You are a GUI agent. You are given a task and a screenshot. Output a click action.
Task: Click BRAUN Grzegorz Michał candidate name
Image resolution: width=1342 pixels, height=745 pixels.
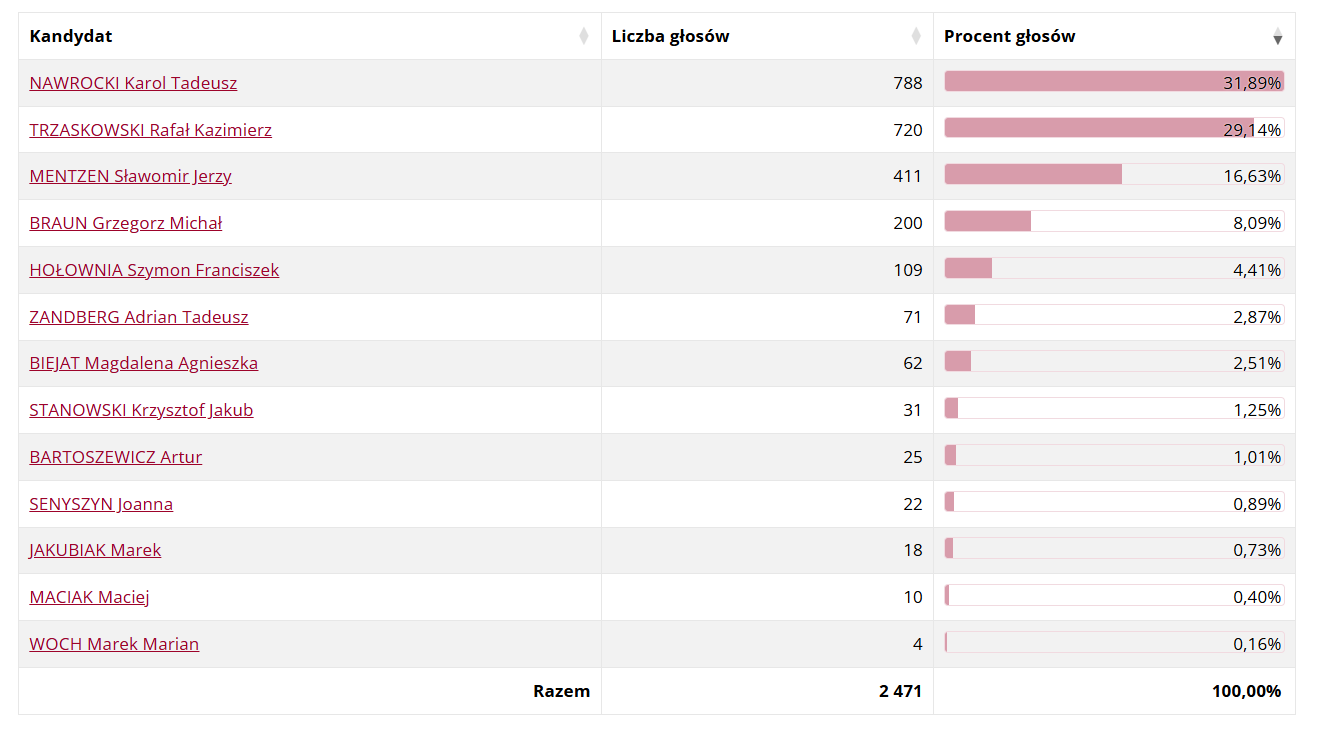coord(126,223)
